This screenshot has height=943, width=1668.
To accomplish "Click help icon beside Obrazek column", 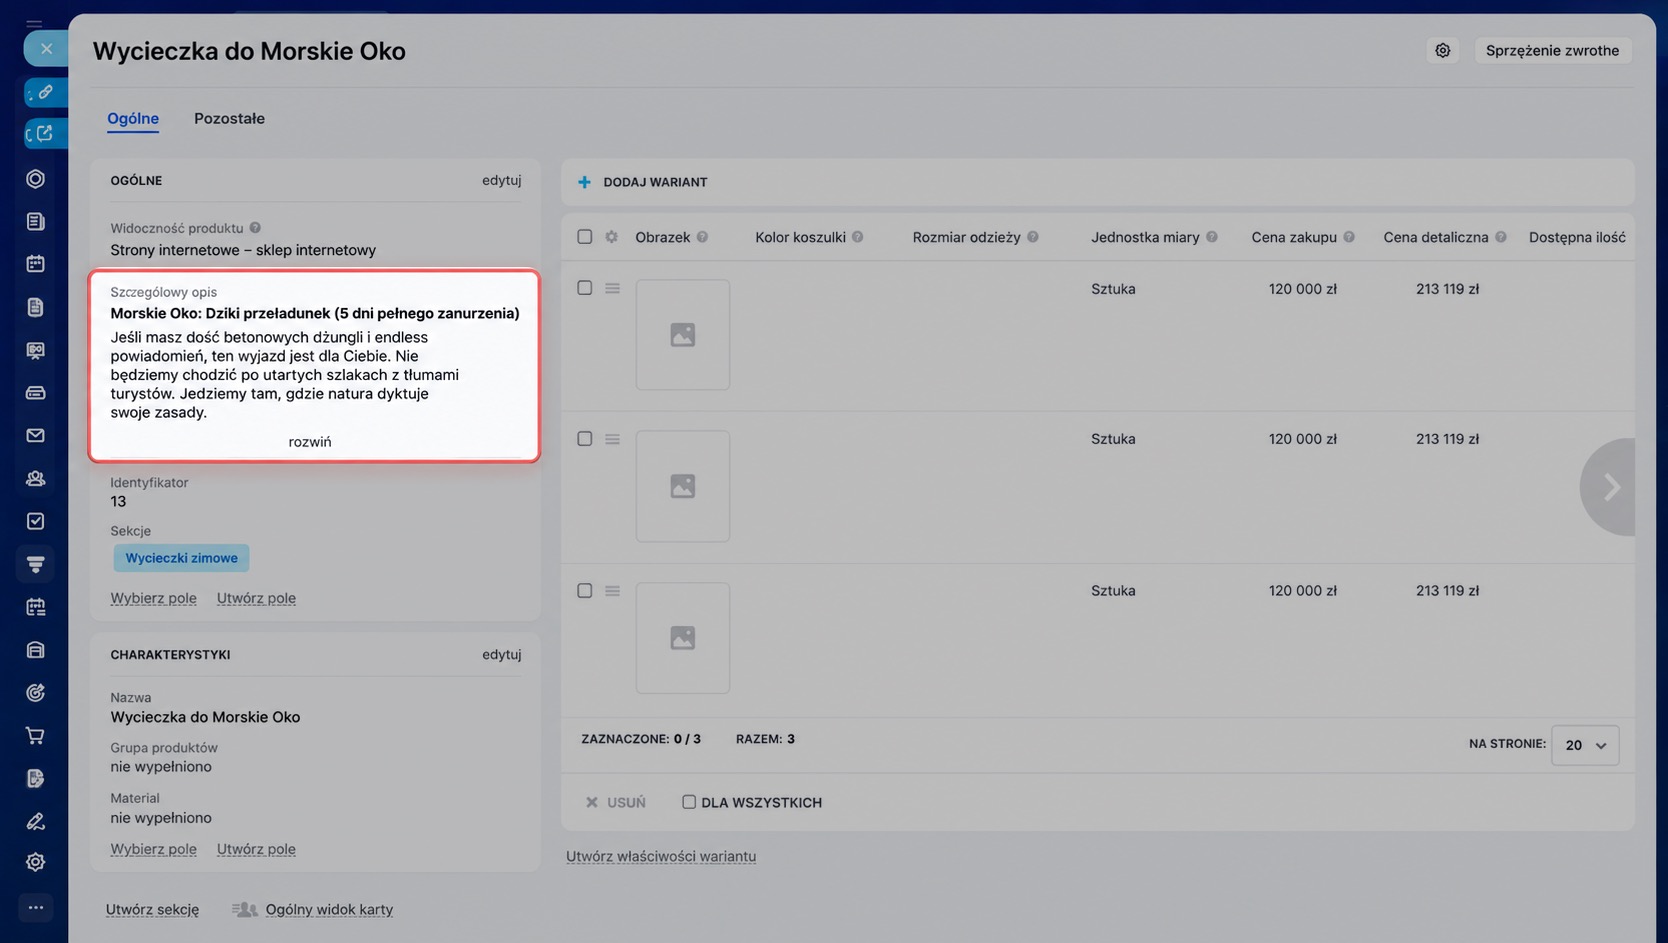I will coord(702,237).
